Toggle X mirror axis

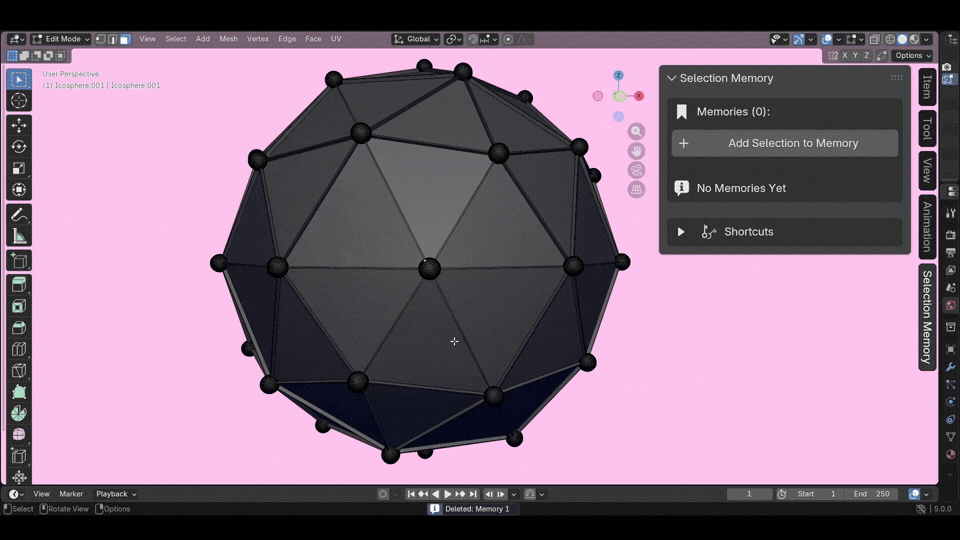(x=845, y=55)
